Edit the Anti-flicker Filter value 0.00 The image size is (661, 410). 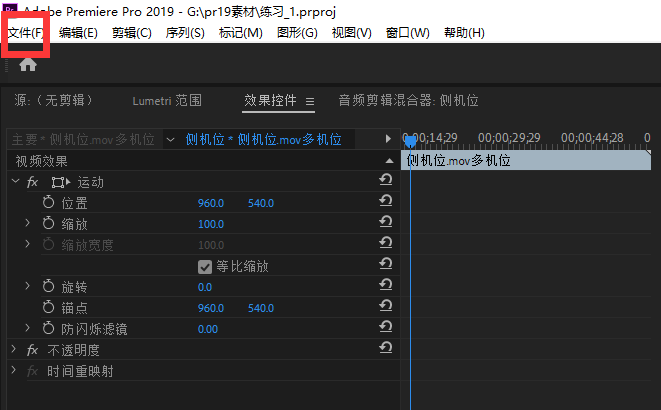[208, 330]
